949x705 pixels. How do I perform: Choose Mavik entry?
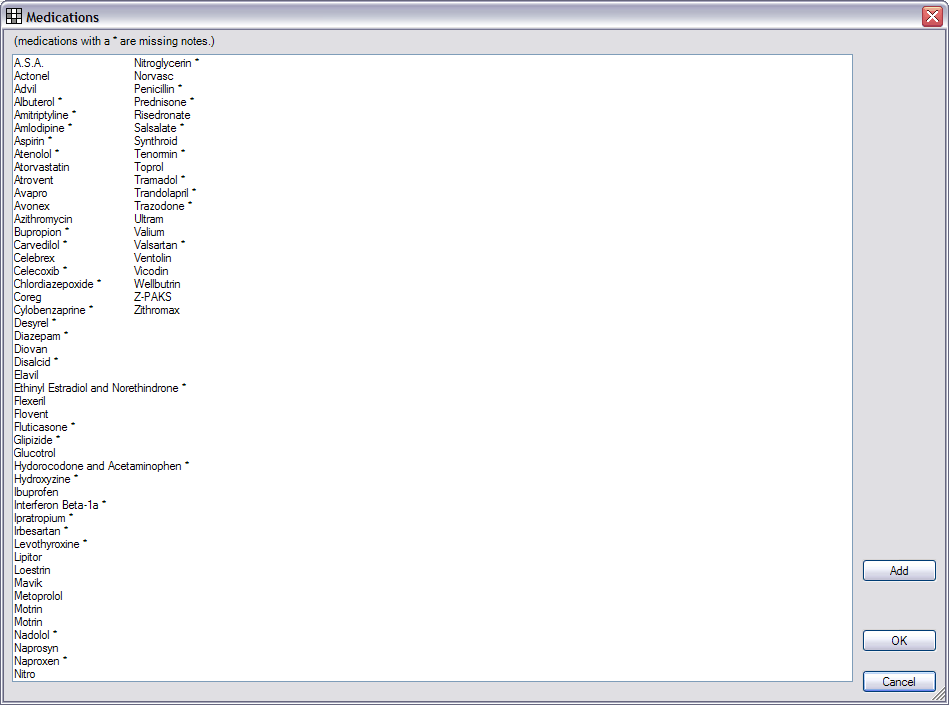[28, 583]
